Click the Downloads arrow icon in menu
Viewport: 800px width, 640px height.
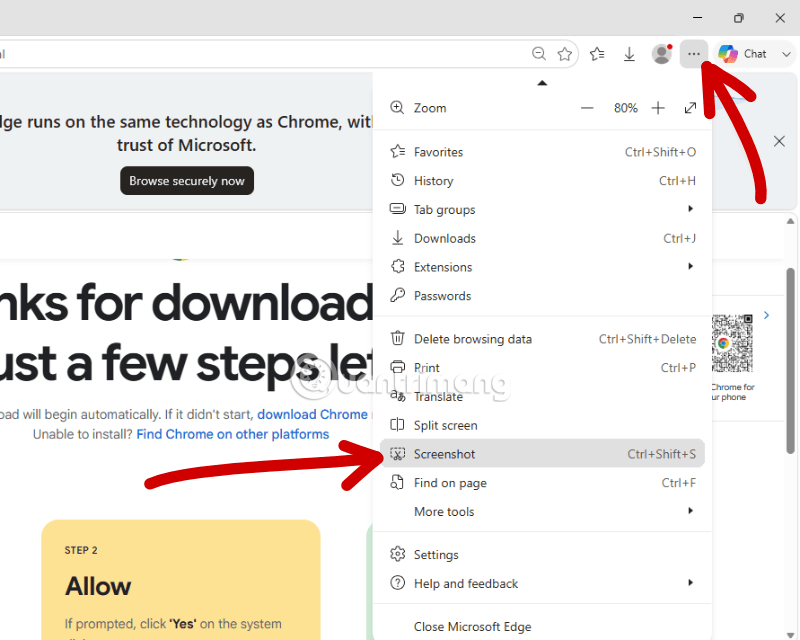click(x=397, y=238)
